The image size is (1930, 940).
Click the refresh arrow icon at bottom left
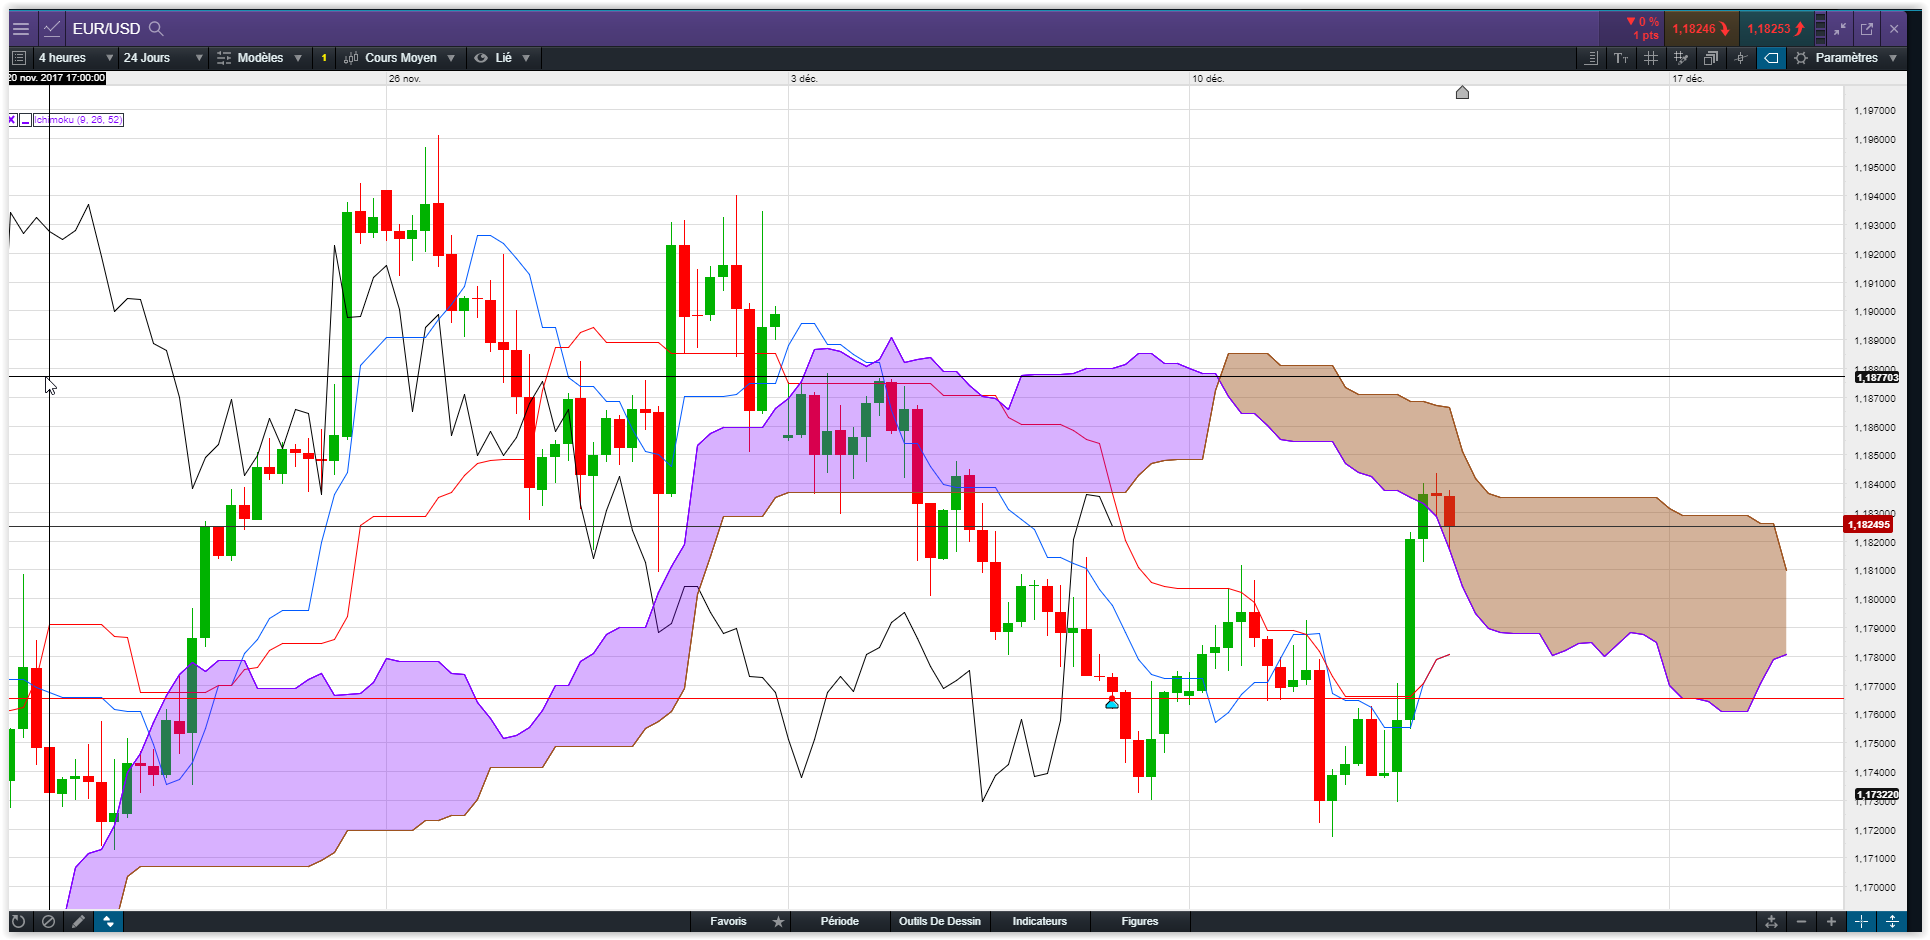[18, 922]
